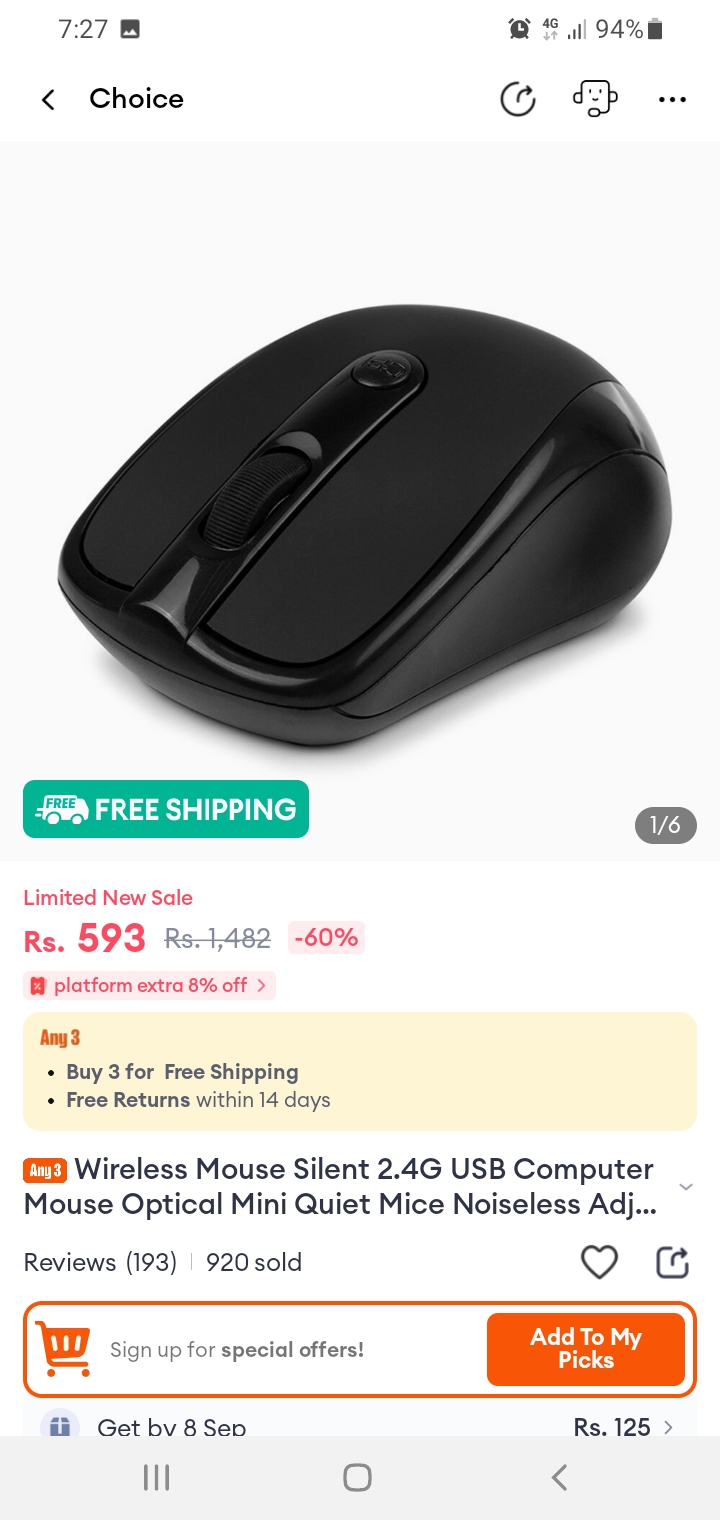Image resolution: width=720 pixels, height=1520 pixels.
Task: Tap Android home navigation button
Action: click(x=357, y=1477)
